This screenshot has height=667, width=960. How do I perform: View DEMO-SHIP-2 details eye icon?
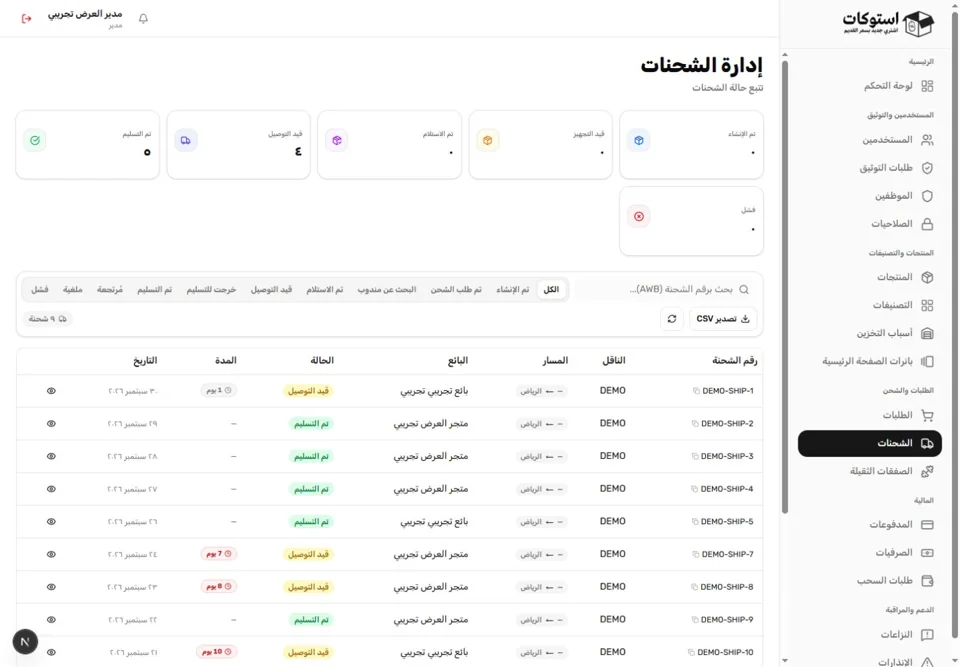[x=51, y=424]
